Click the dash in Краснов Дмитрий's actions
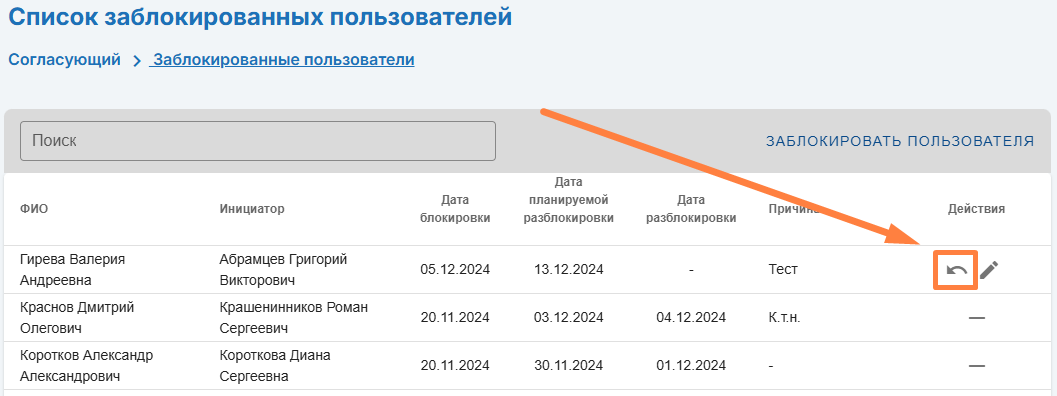 [x=976, y=318]
